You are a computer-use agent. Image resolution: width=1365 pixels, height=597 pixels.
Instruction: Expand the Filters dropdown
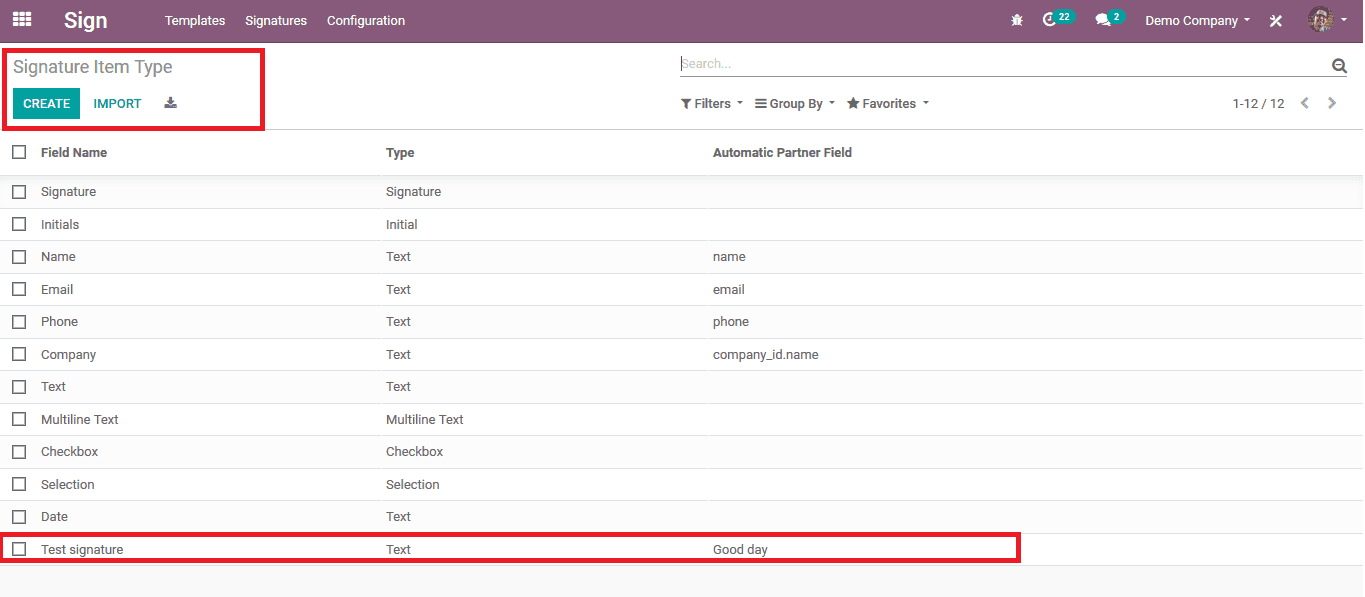pos(712,103)
